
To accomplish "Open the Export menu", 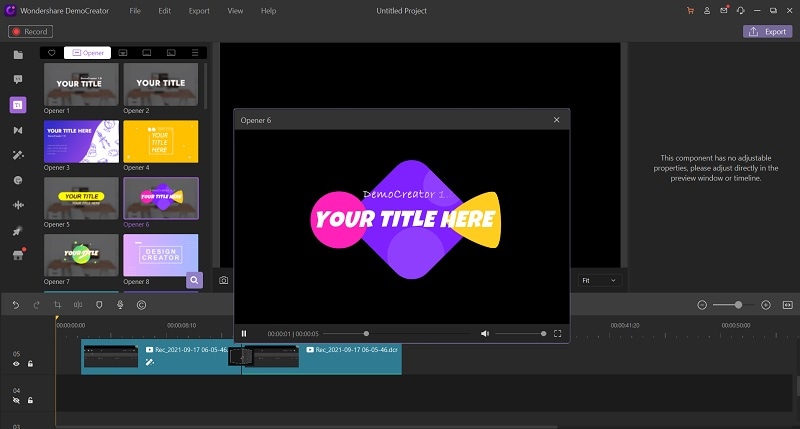I will tap(199, 11).
